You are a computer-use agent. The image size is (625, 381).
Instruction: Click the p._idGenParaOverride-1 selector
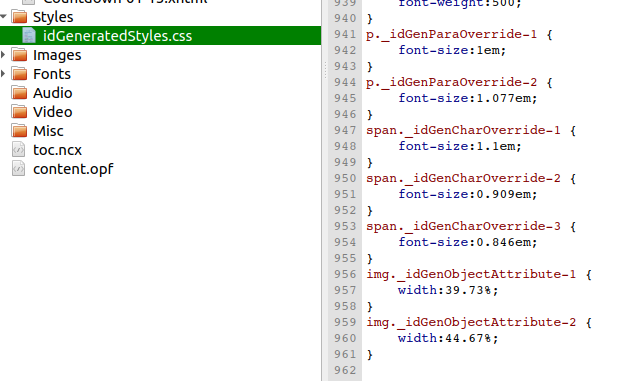coord(451,34)
